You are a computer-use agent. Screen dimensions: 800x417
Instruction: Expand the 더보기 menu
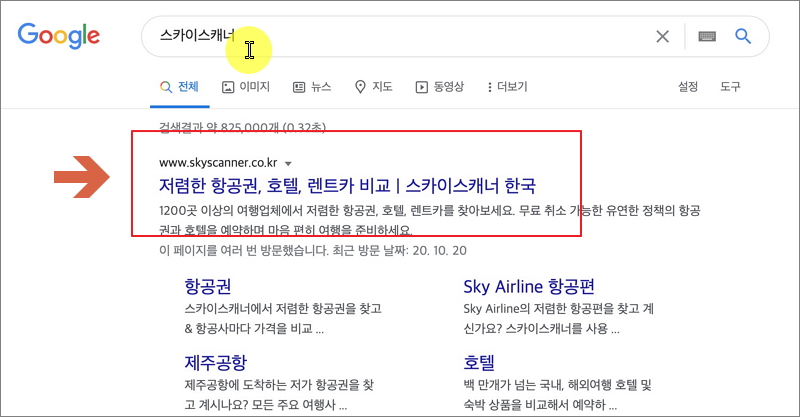click(x=507, y=87)
